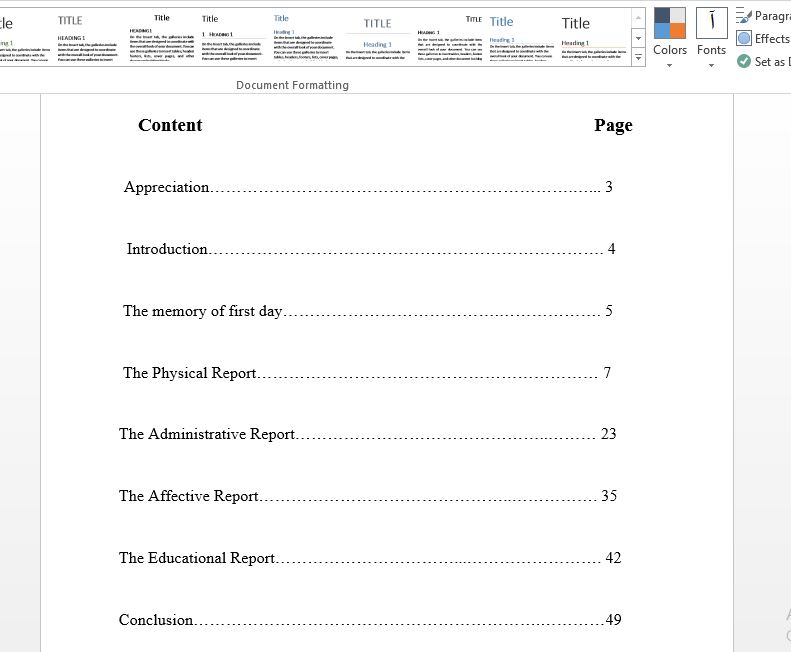Apply the centered gray TITLE style set

click(x=377, y=38)
